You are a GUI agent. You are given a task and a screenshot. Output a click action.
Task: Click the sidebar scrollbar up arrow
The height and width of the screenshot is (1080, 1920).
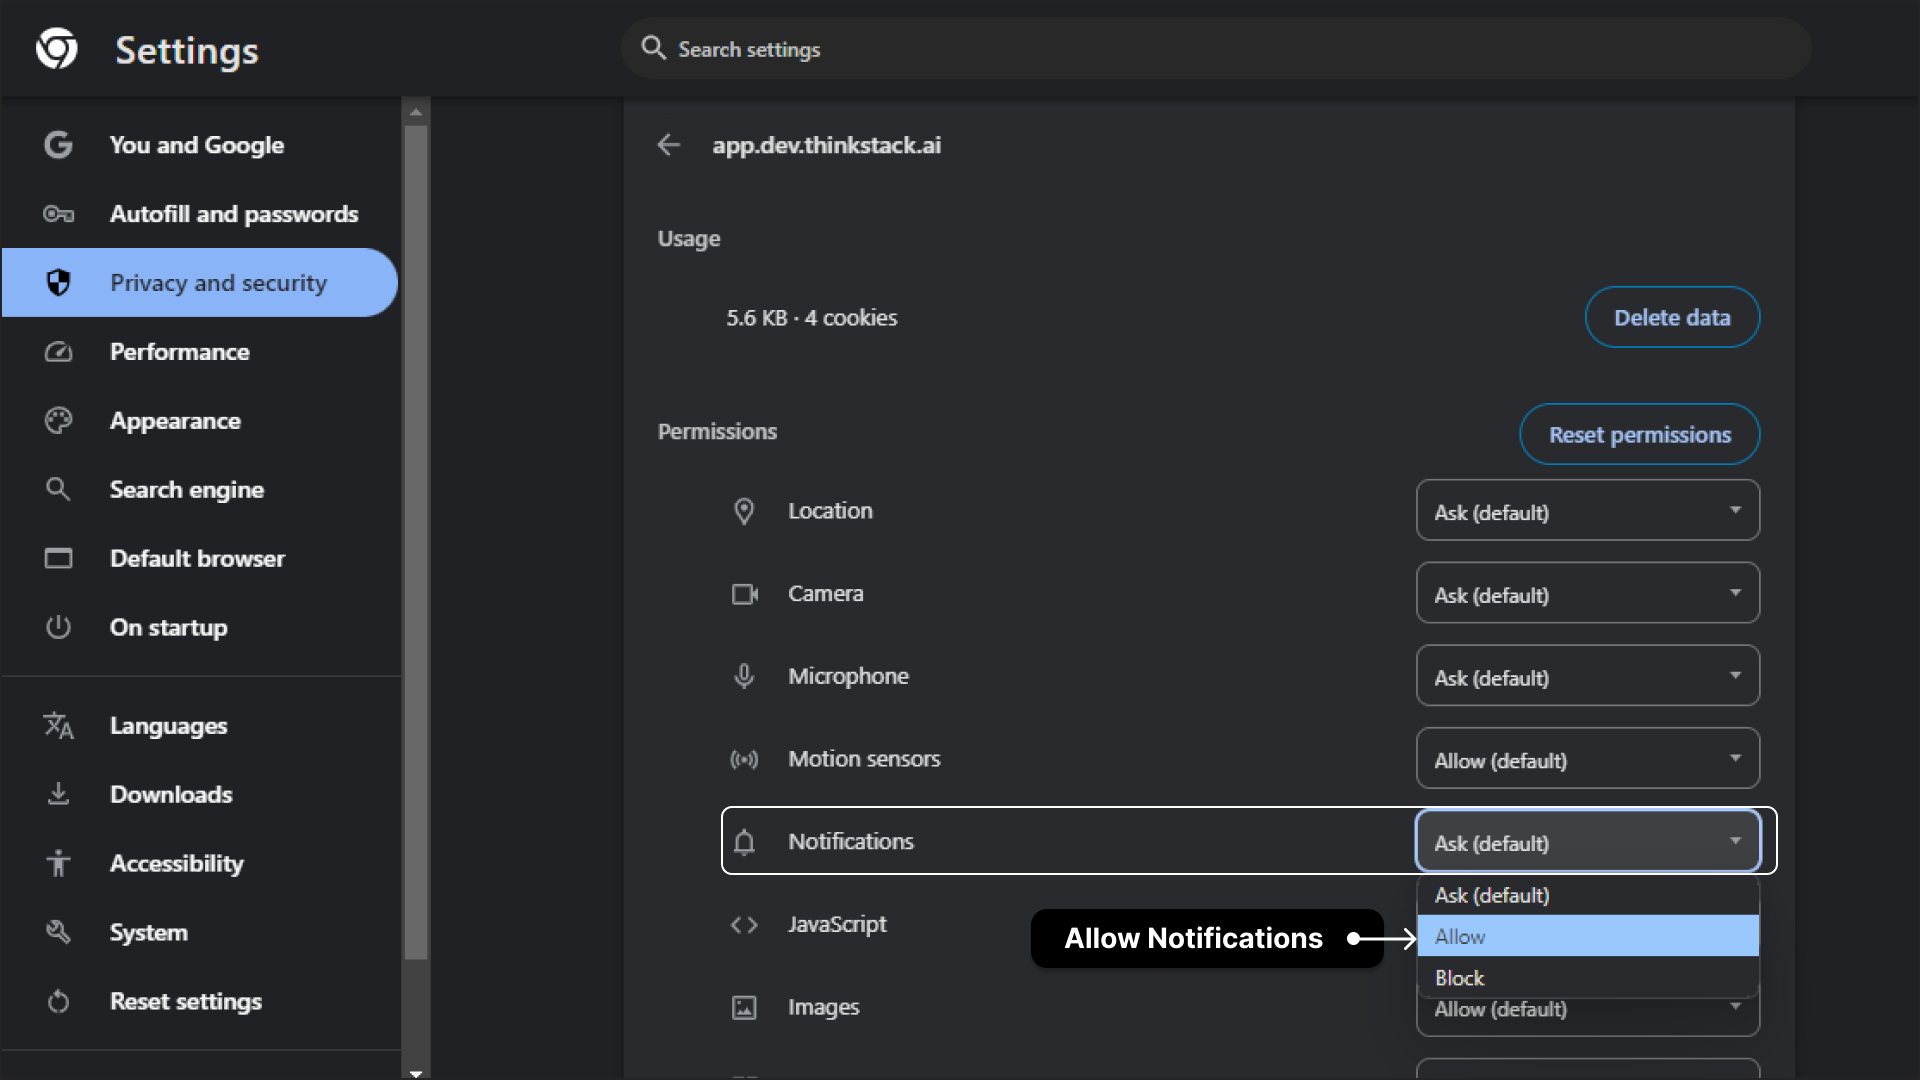416,112
